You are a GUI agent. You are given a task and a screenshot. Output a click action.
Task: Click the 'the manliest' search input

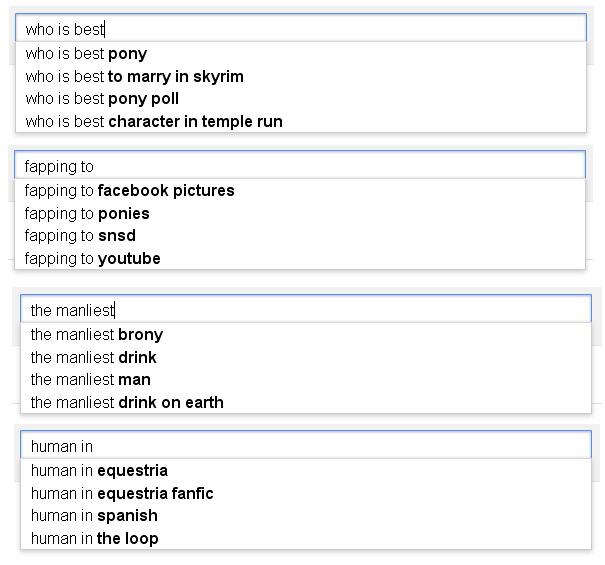click(305, 310)
